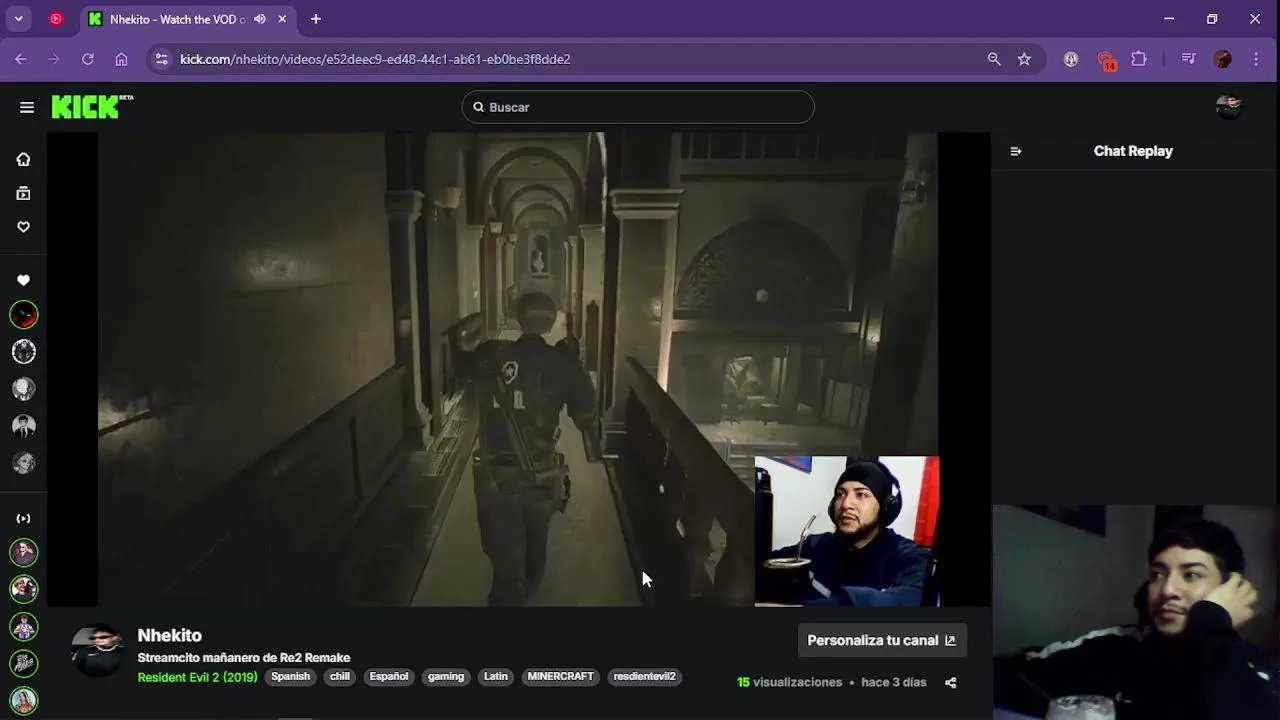Click the filled white heart sidebar icon
The height and width of the screenshot is (720, 1280).
click(x=23, y=281)
